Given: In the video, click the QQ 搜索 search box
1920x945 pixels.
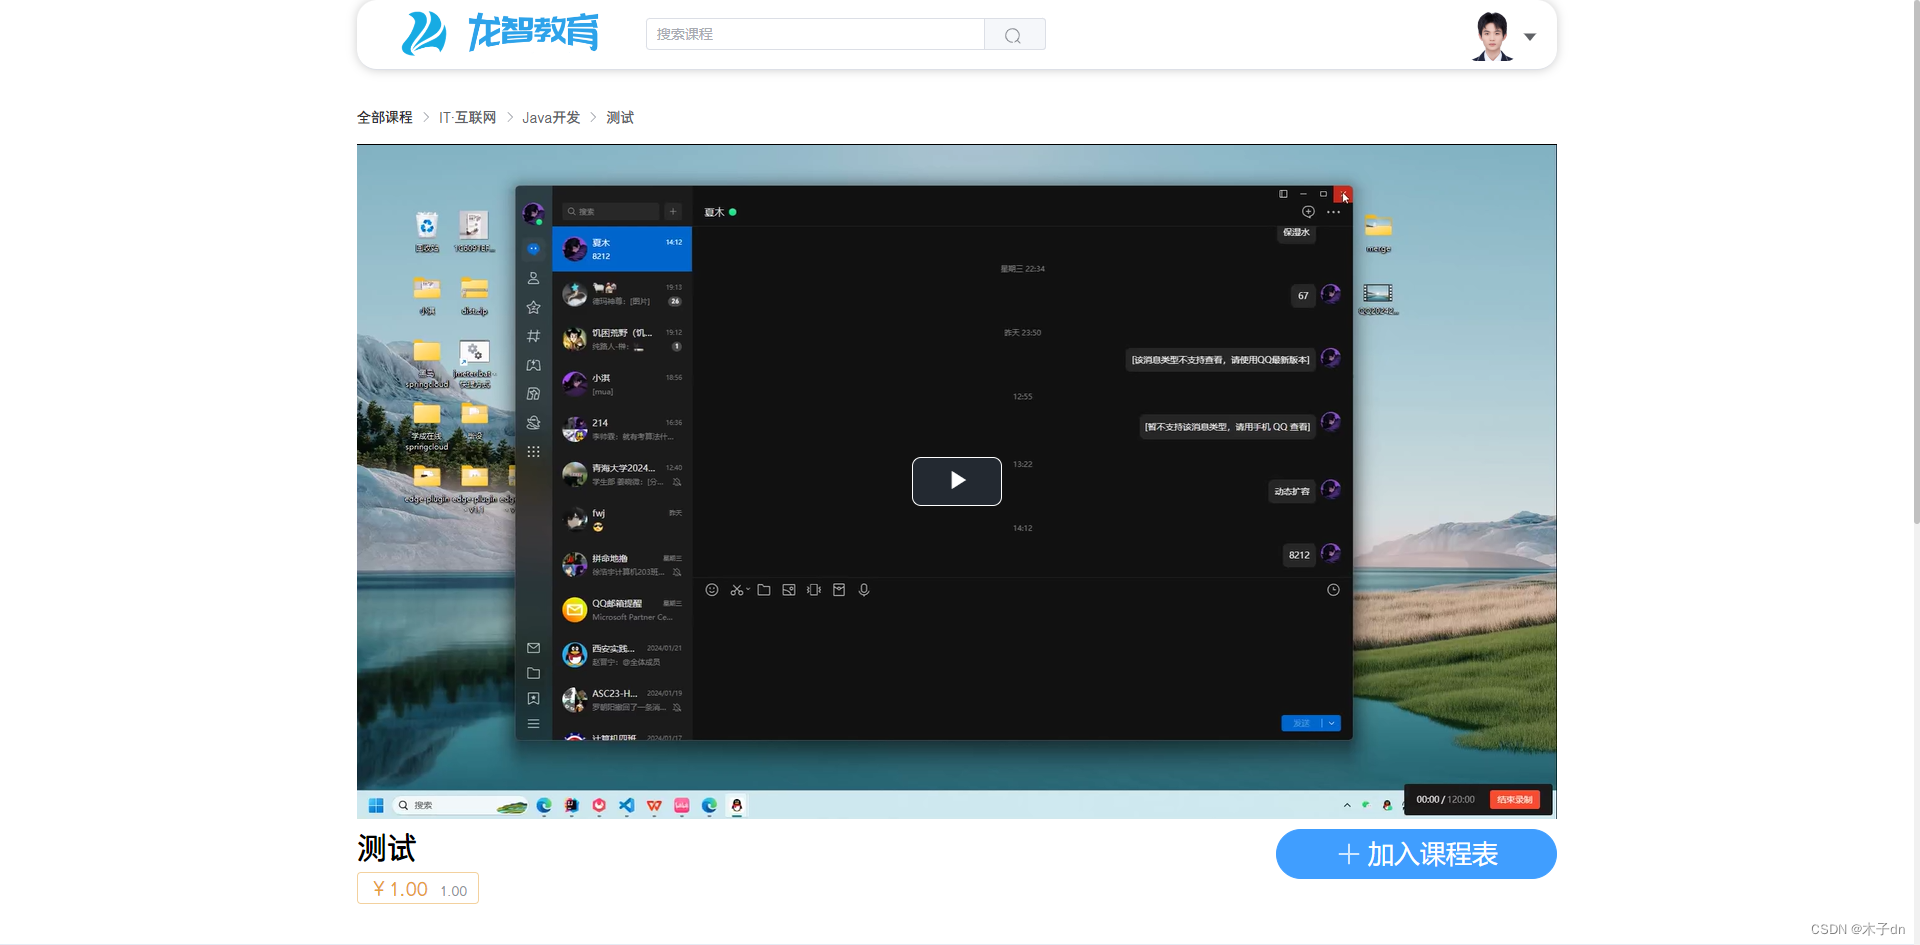Looking at the screenshot, I should point(611,211).
